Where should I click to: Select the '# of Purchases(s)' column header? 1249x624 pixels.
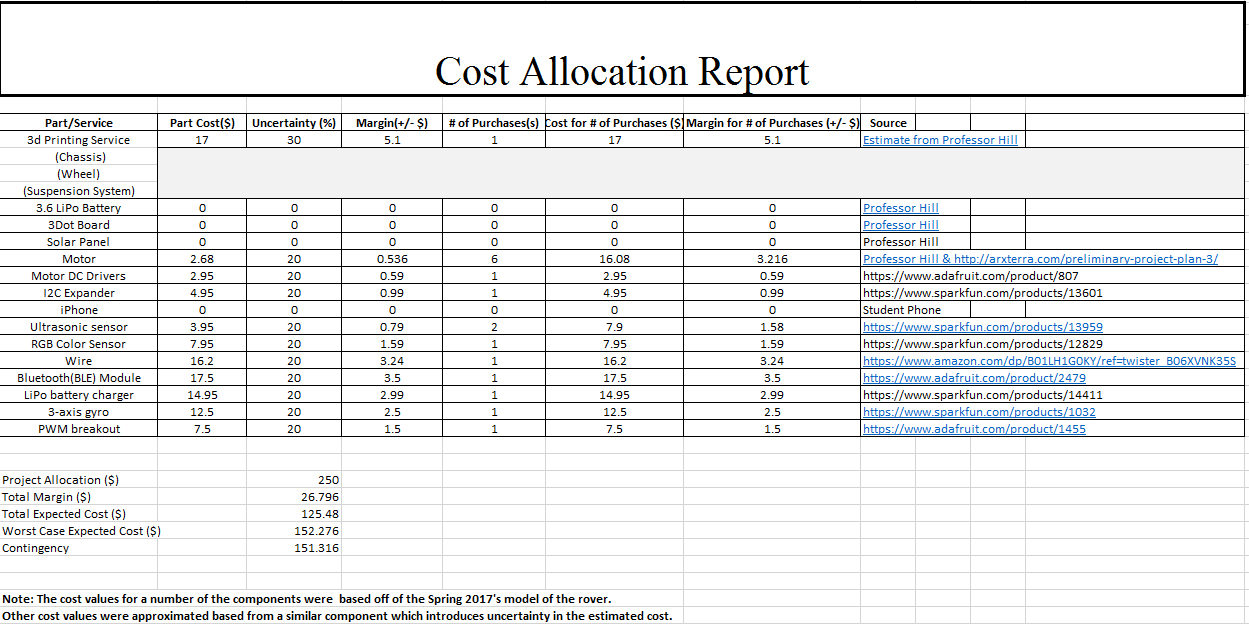494,123
